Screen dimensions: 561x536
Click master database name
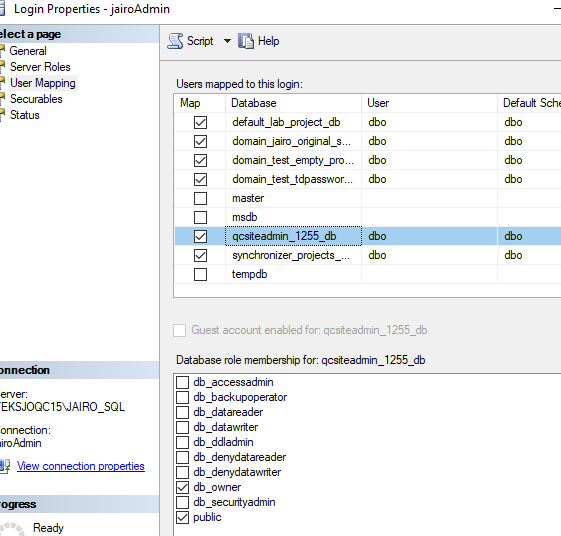(248, 198)
